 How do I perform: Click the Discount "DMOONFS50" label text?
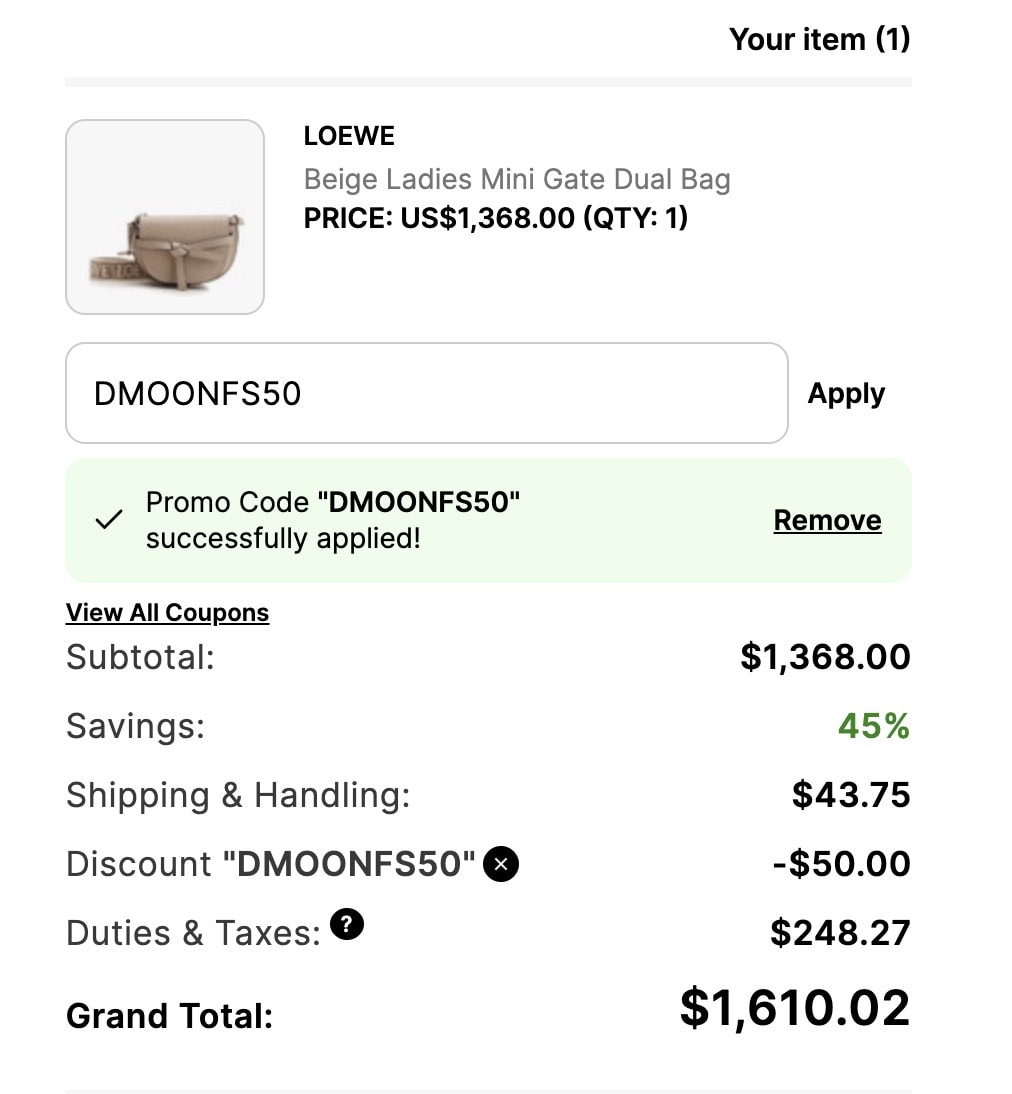271,864
